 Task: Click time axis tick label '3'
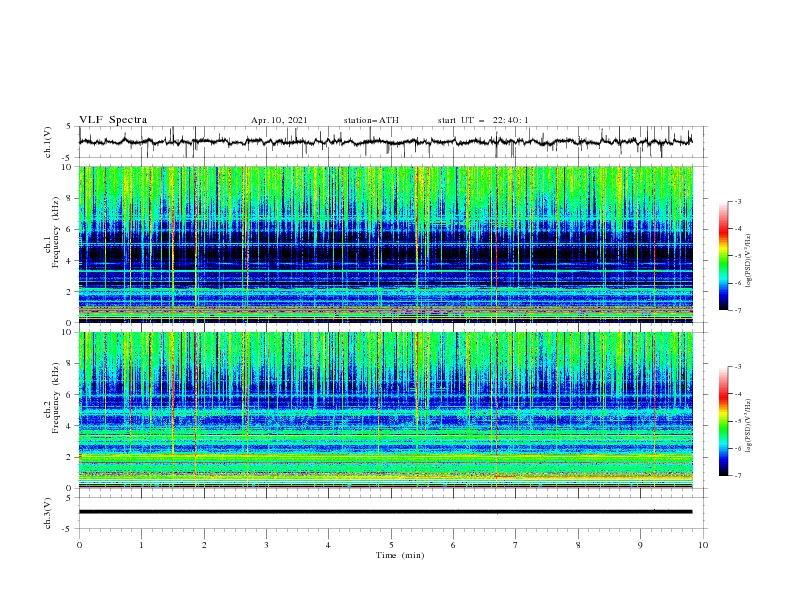(x=266, y=545)
